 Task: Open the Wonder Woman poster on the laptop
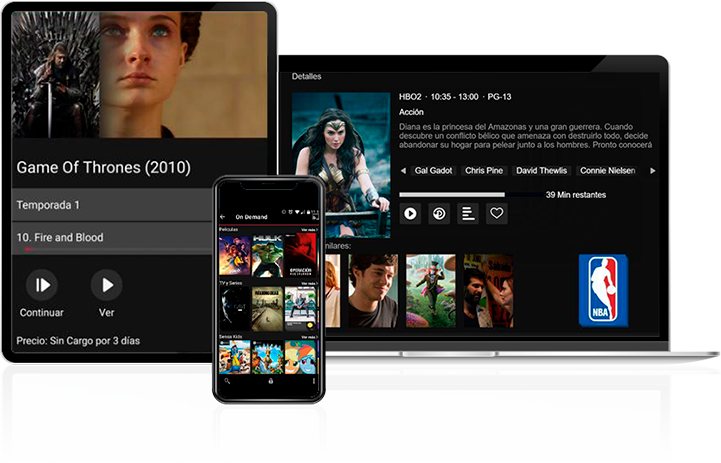[341, 165]
